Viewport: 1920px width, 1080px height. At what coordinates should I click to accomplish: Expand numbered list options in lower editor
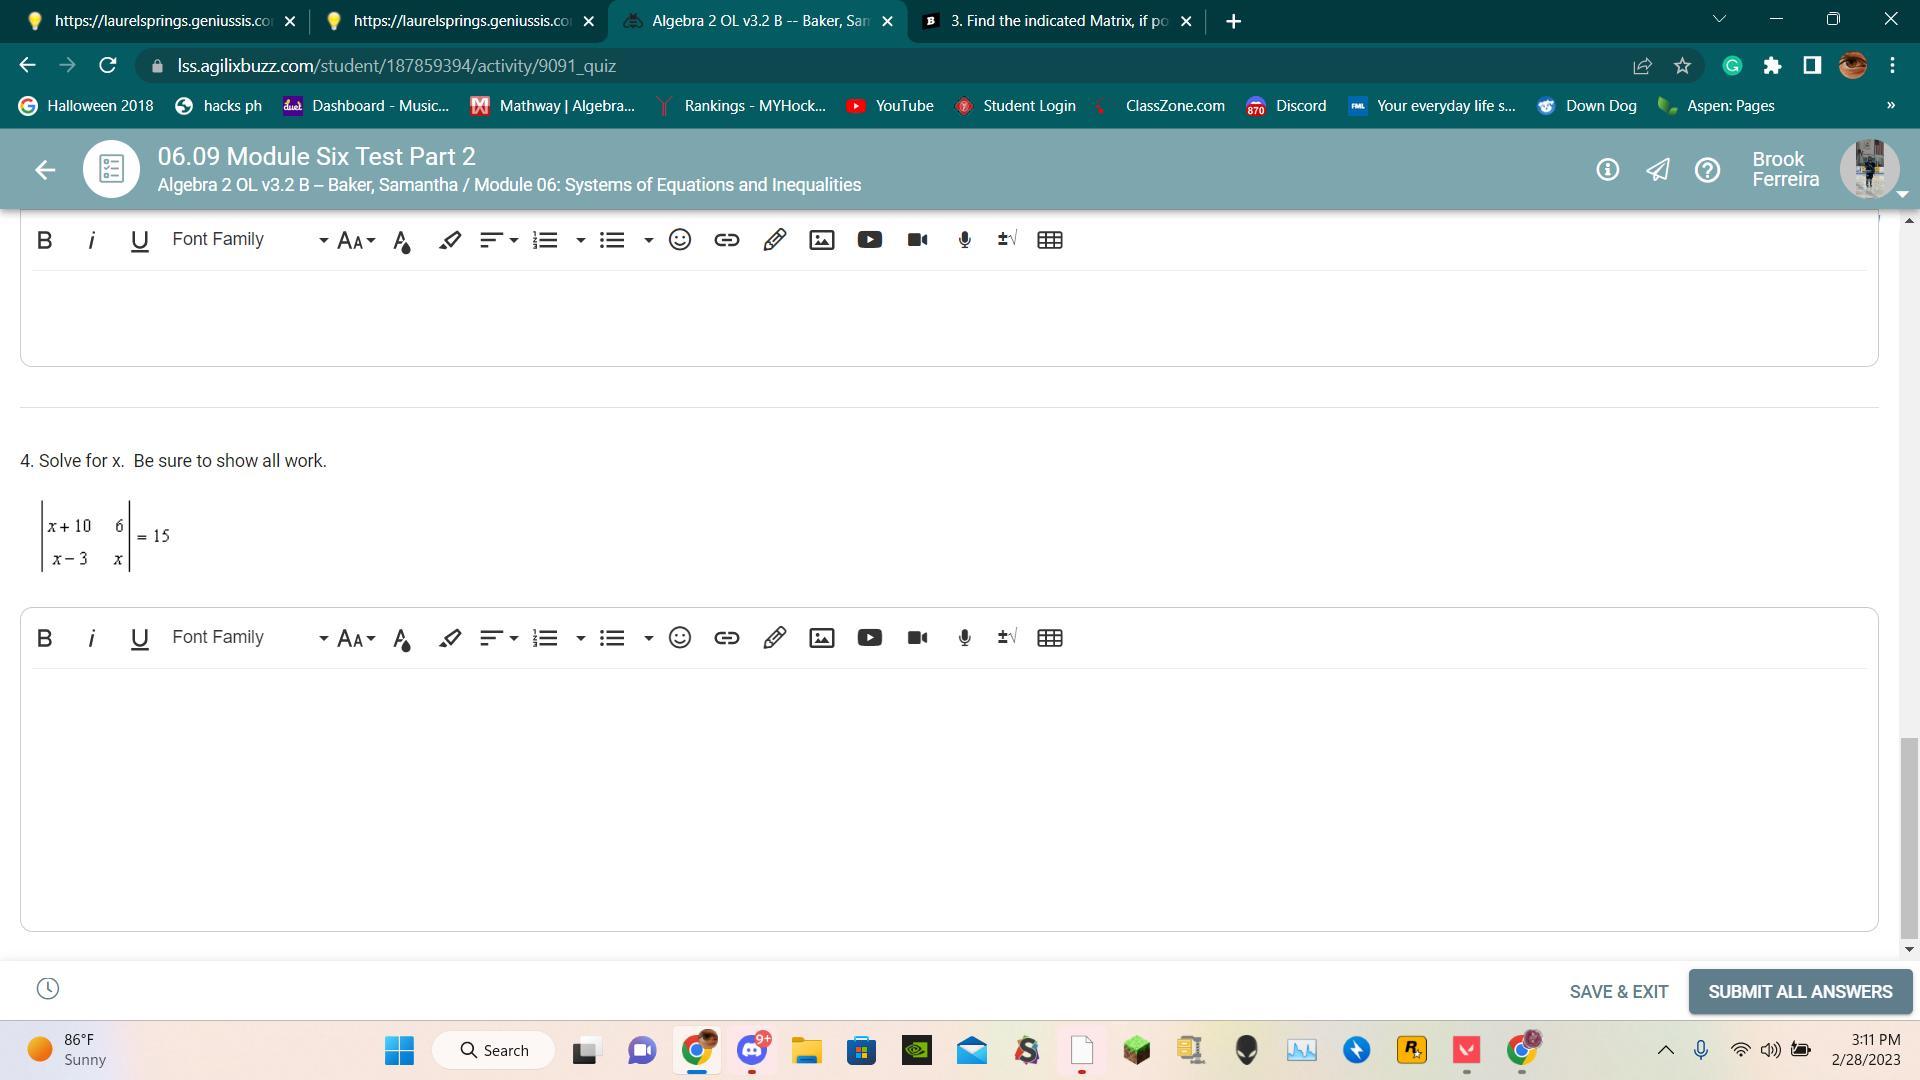pyautogui.click(x=580, y=638)
